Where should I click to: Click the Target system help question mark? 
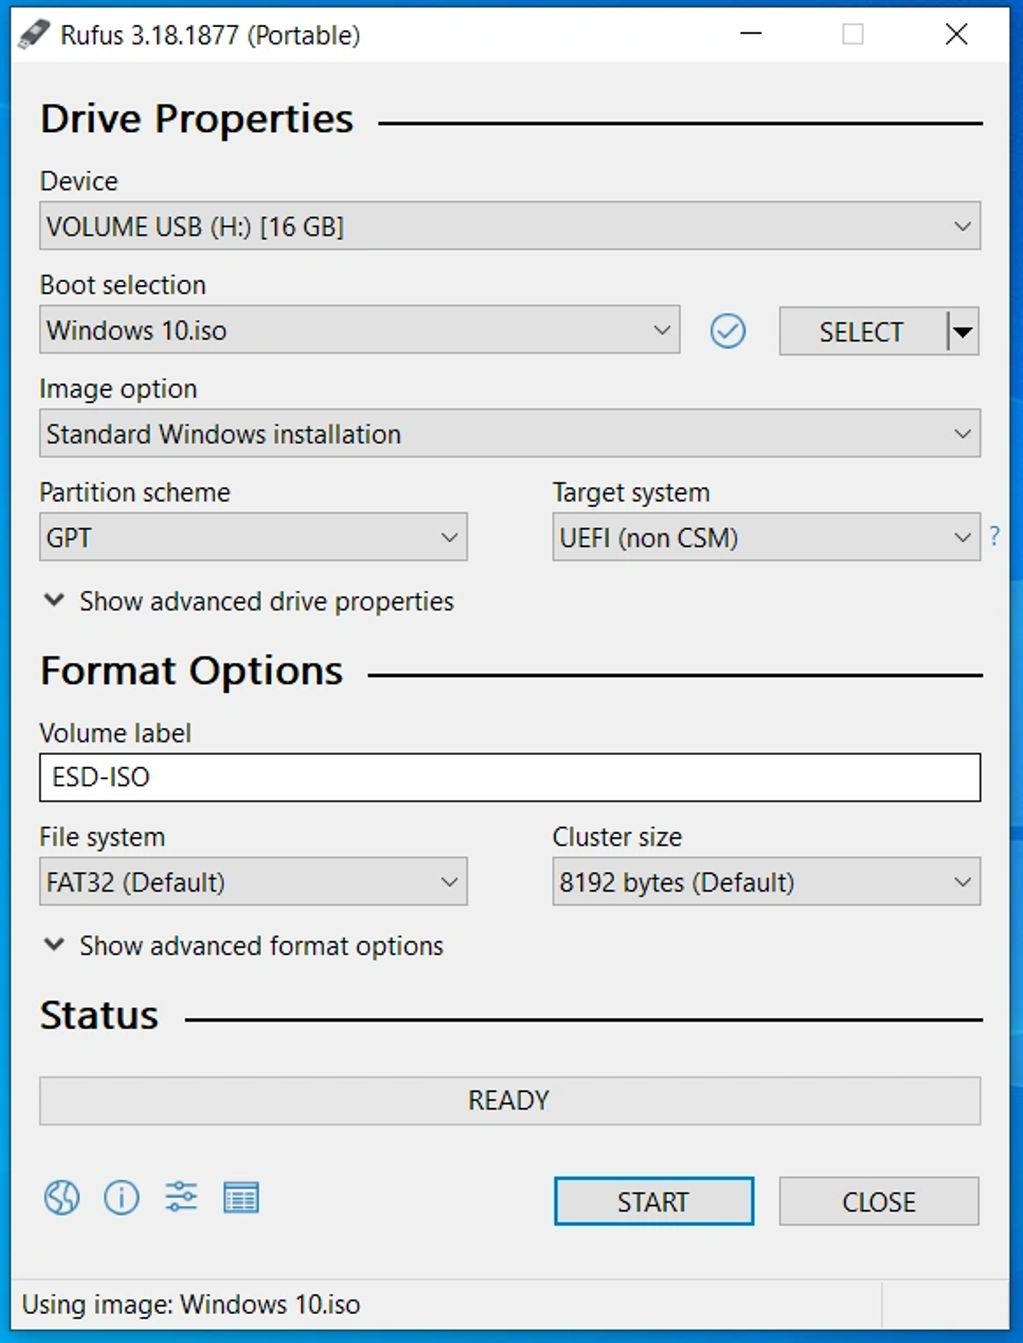coord(994,537)
